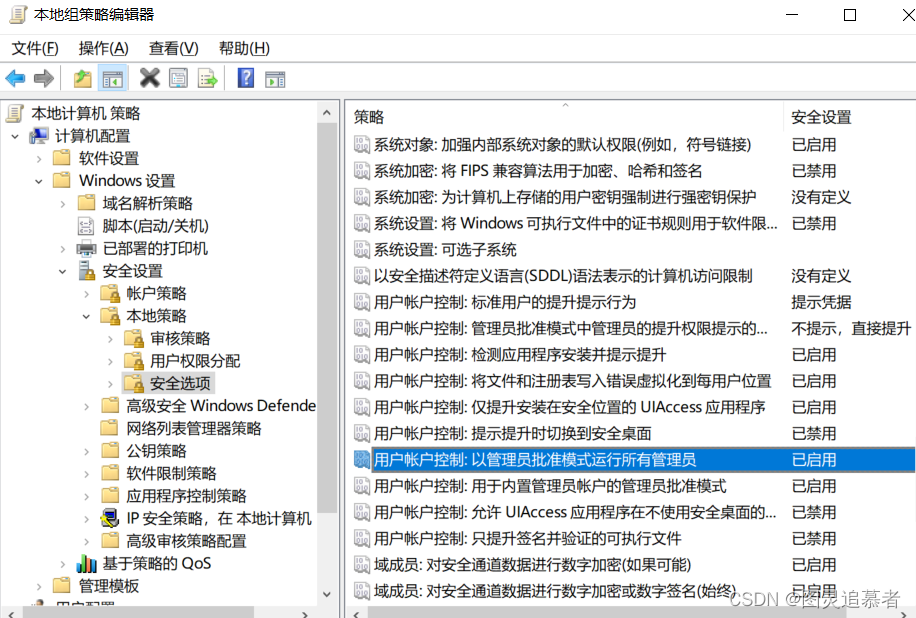Select 高级审核策略配置 in the tree
This screenshot has height=618, width=916.
[x=186, y=541]
